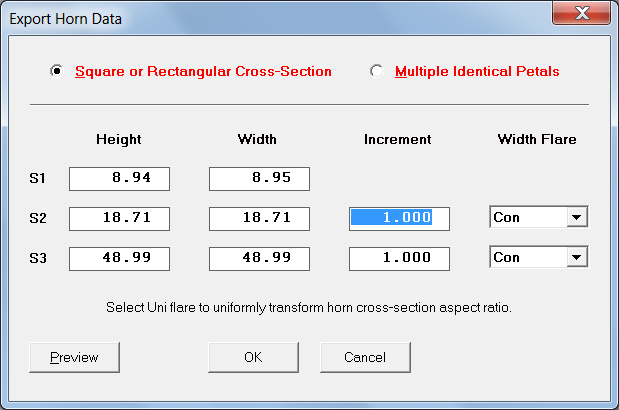The width and height of the screenshot is (619, 410).
Task: Click the Export Horn Data title text
Action: 66,19
